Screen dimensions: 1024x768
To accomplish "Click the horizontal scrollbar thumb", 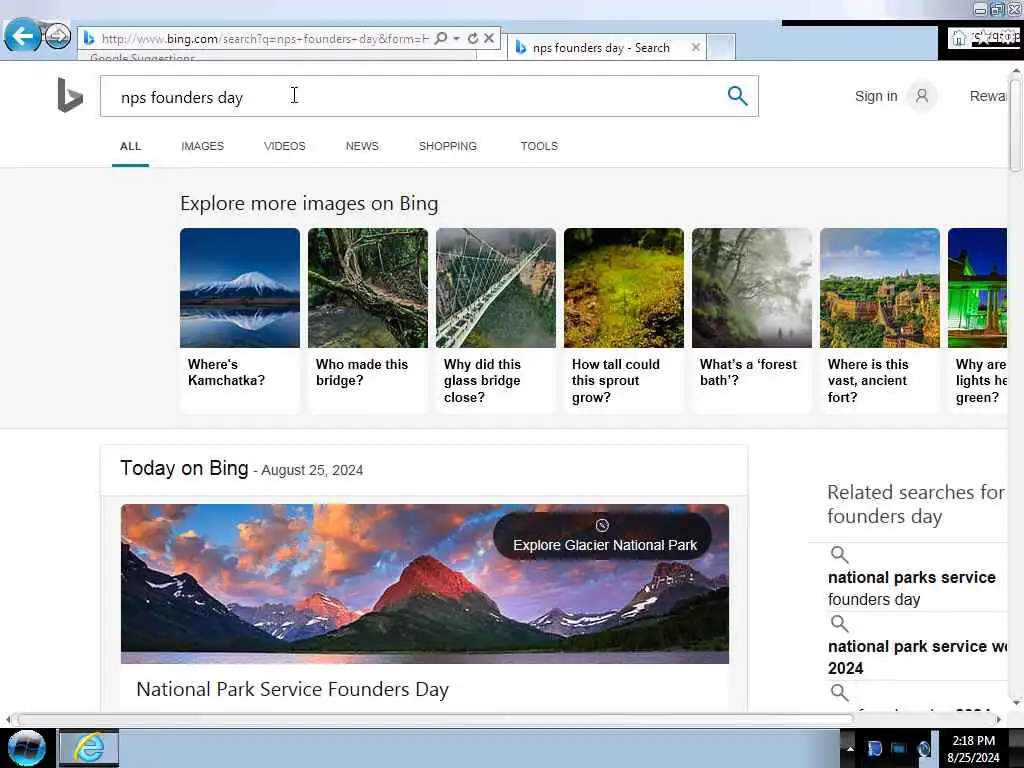I will point(436,719).
